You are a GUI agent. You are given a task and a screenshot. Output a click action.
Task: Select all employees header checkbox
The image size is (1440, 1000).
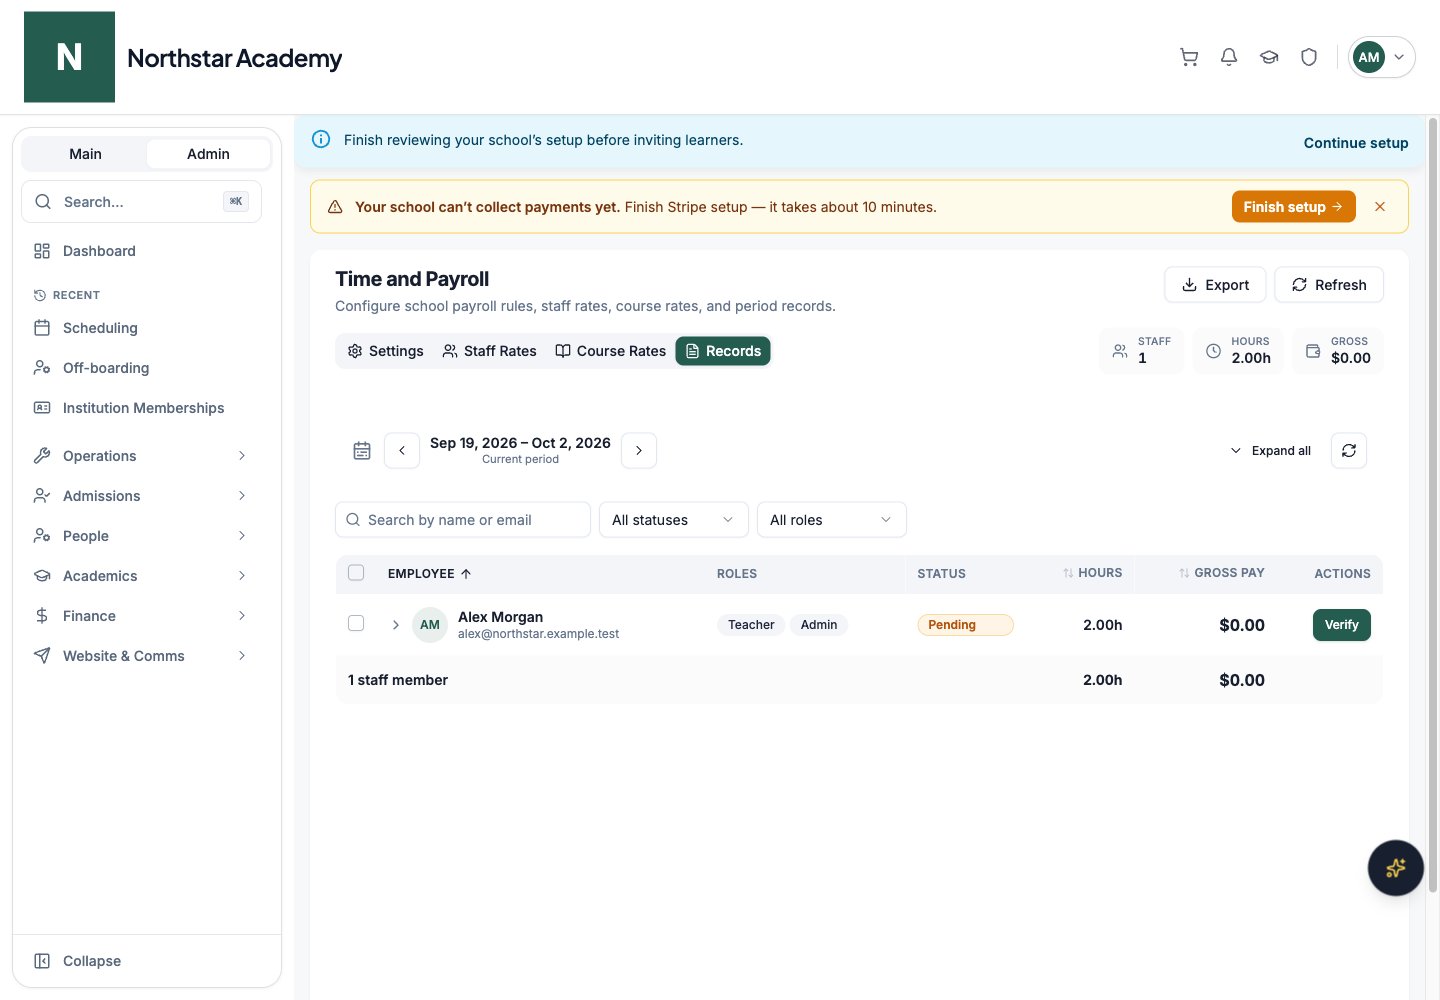tap(356, 573)
